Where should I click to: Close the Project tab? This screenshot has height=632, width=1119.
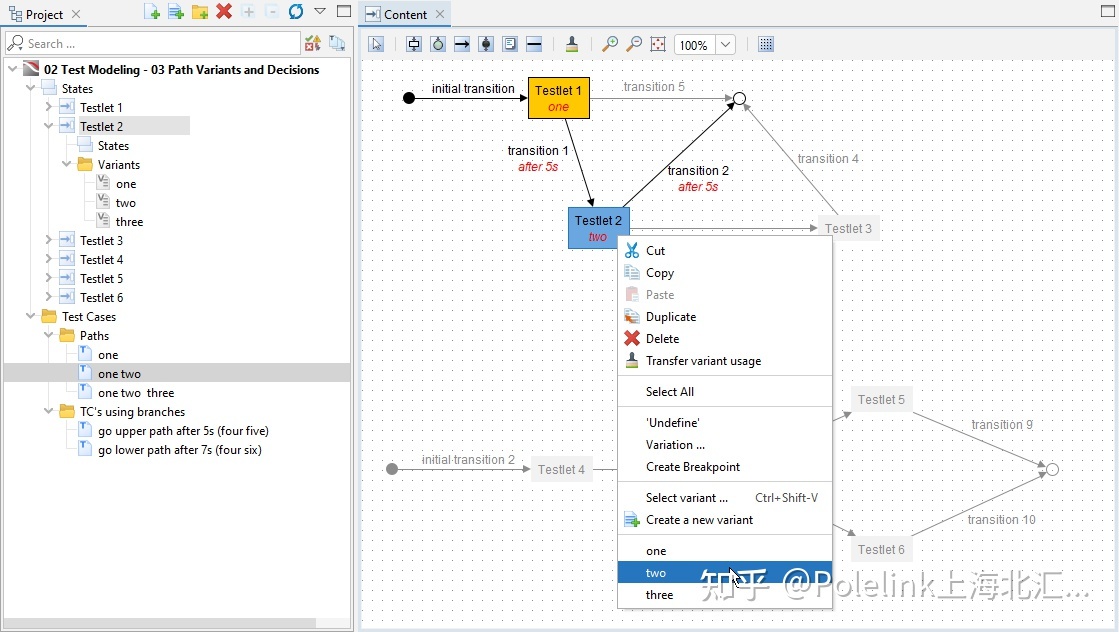tap(76, 14)
